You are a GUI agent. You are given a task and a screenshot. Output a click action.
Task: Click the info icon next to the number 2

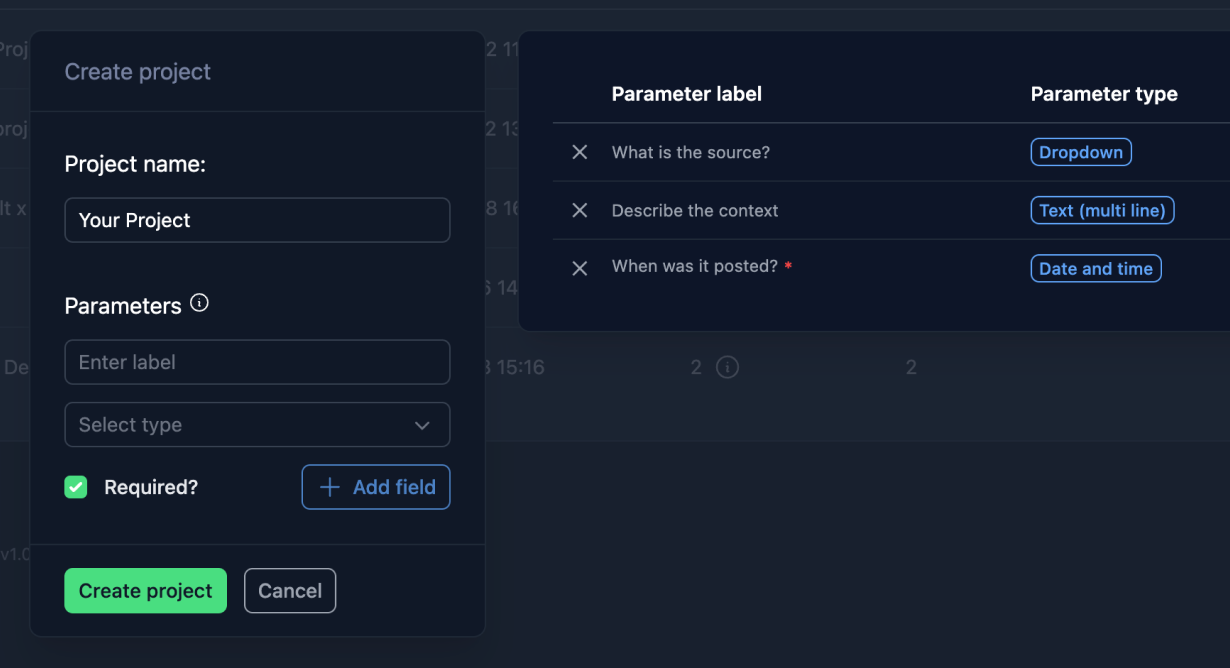pyautogui.click(x=728, y=368)
